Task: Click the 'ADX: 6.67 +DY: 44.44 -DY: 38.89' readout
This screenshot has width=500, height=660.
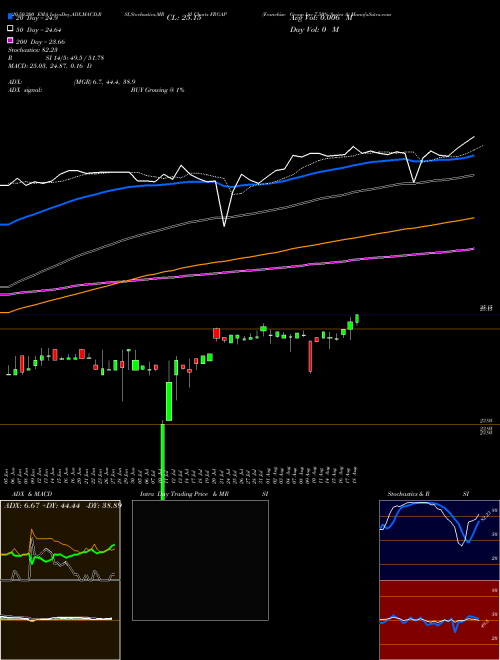Action: pos(63,505)
